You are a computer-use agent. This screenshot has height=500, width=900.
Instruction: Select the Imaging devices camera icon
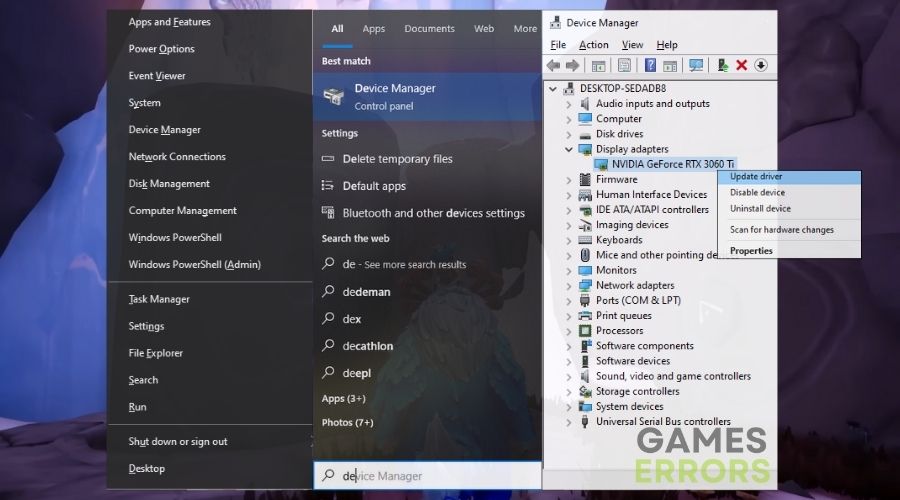tap(585, 225)
